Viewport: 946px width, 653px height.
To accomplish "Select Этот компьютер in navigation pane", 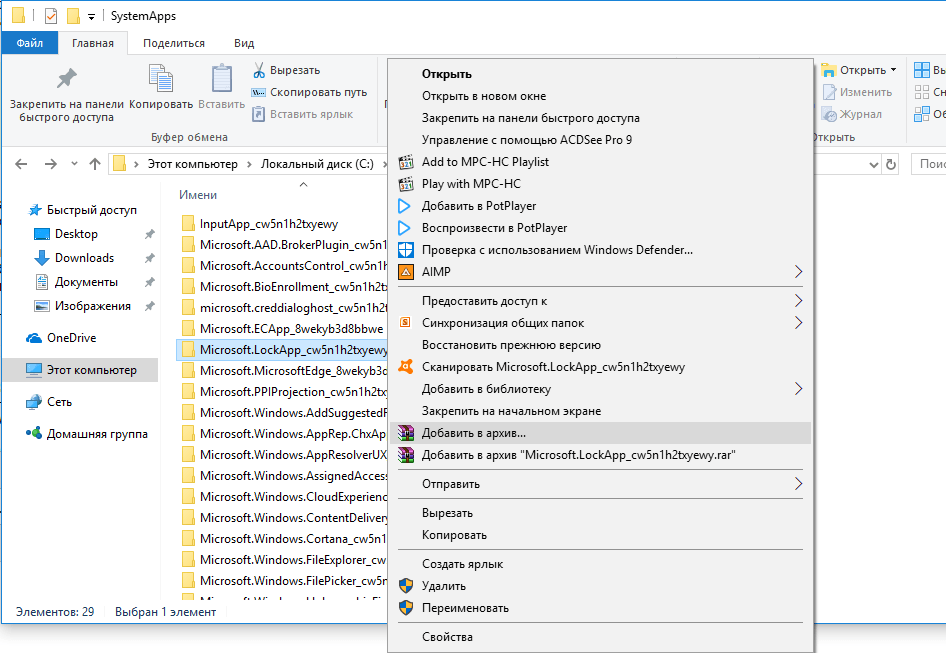I will point(81,370).
